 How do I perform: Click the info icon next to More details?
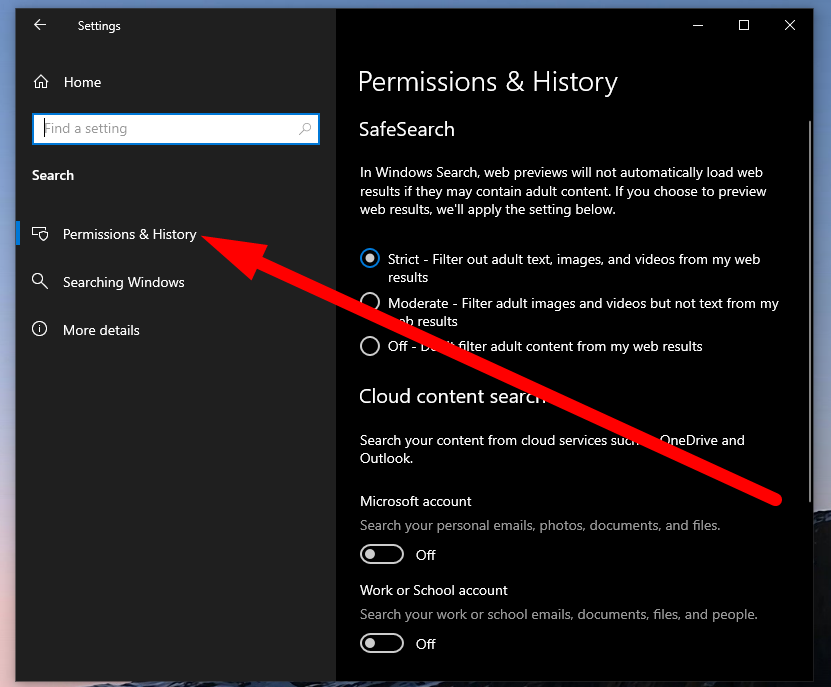[40, 329]
